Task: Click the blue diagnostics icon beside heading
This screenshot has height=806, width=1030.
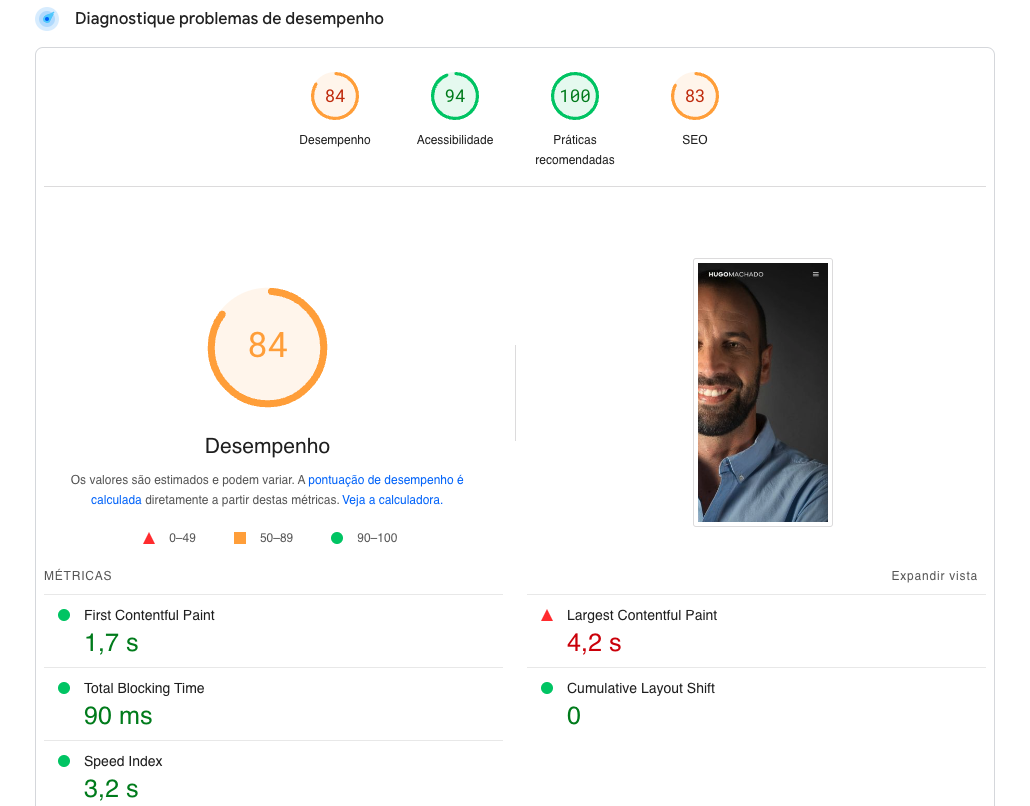Action: click(x=47, y=19)
